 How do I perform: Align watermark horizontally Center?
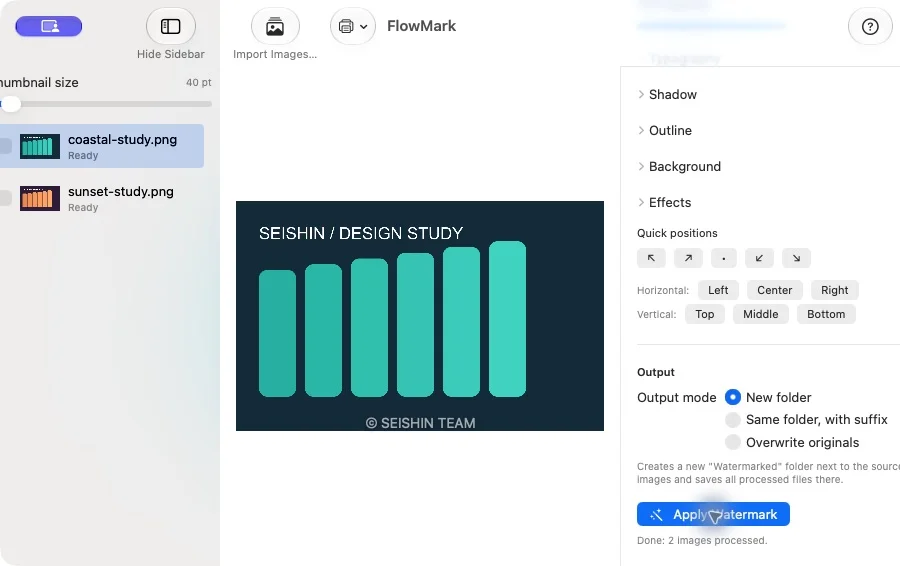pos(774,290)
